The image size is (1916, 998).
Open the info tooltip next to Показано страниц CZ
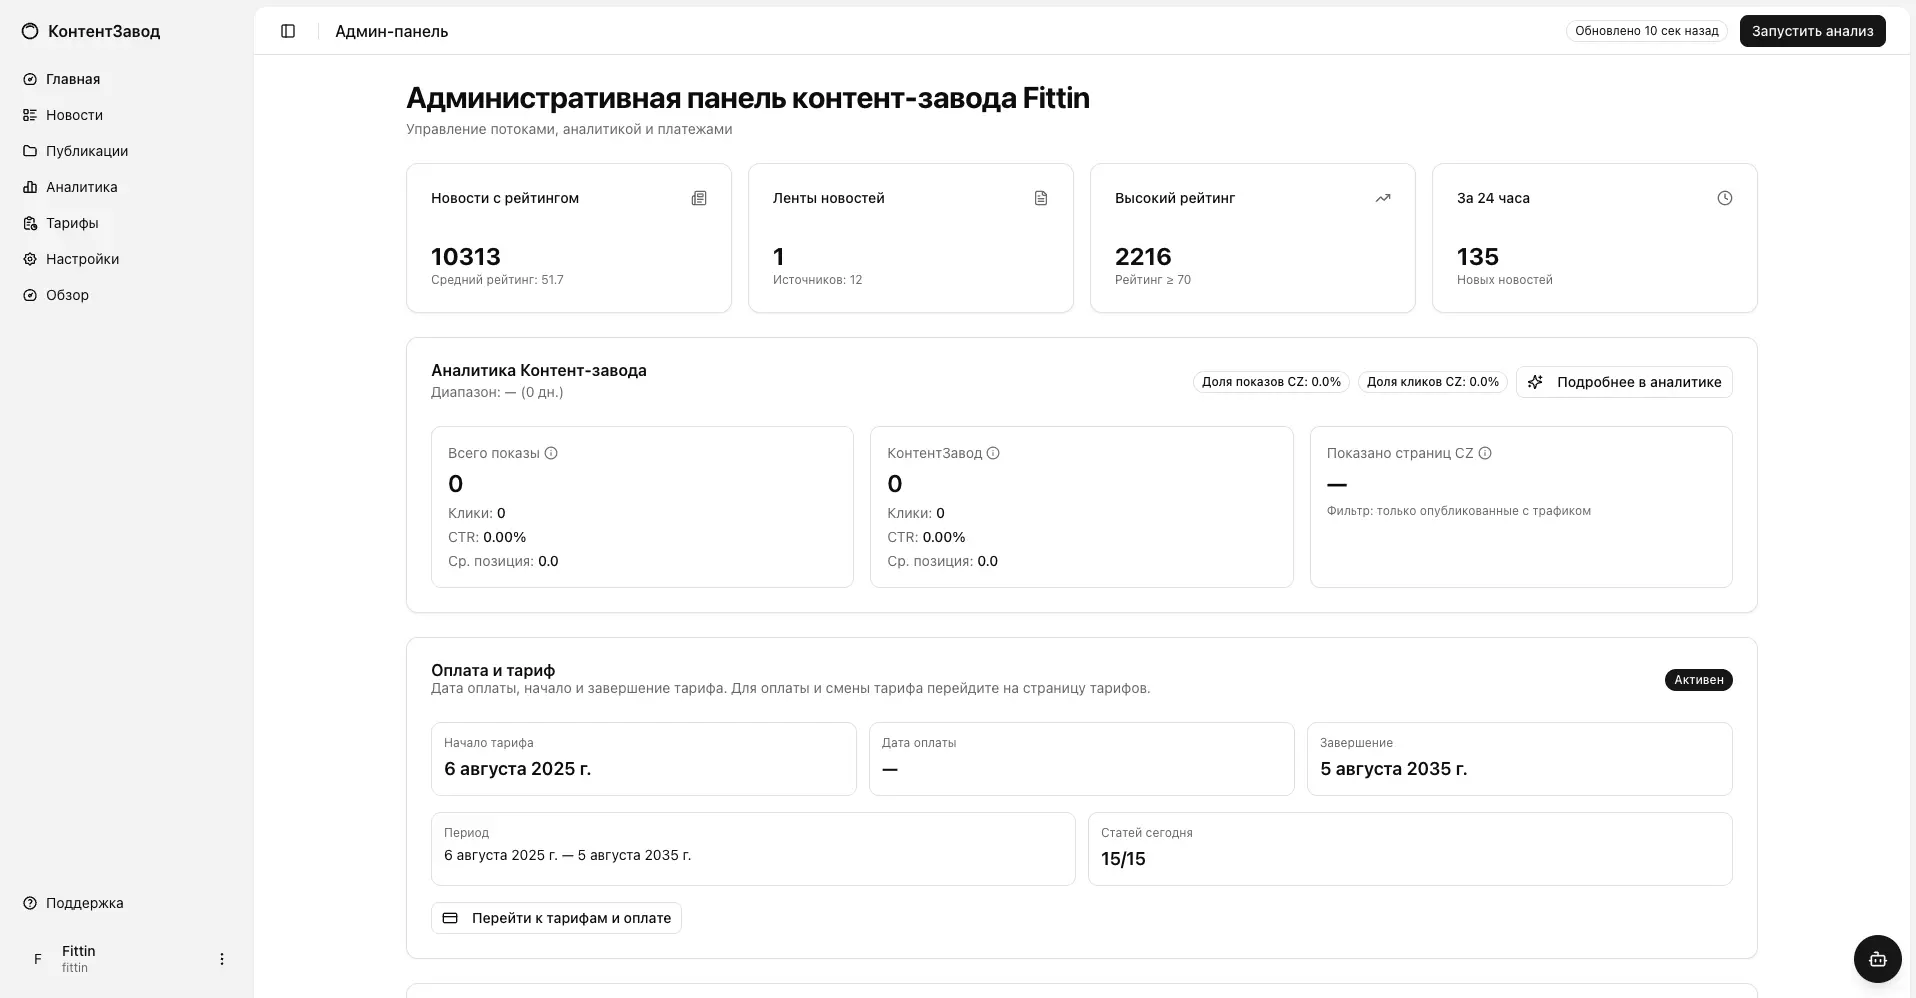(1486, 453)
